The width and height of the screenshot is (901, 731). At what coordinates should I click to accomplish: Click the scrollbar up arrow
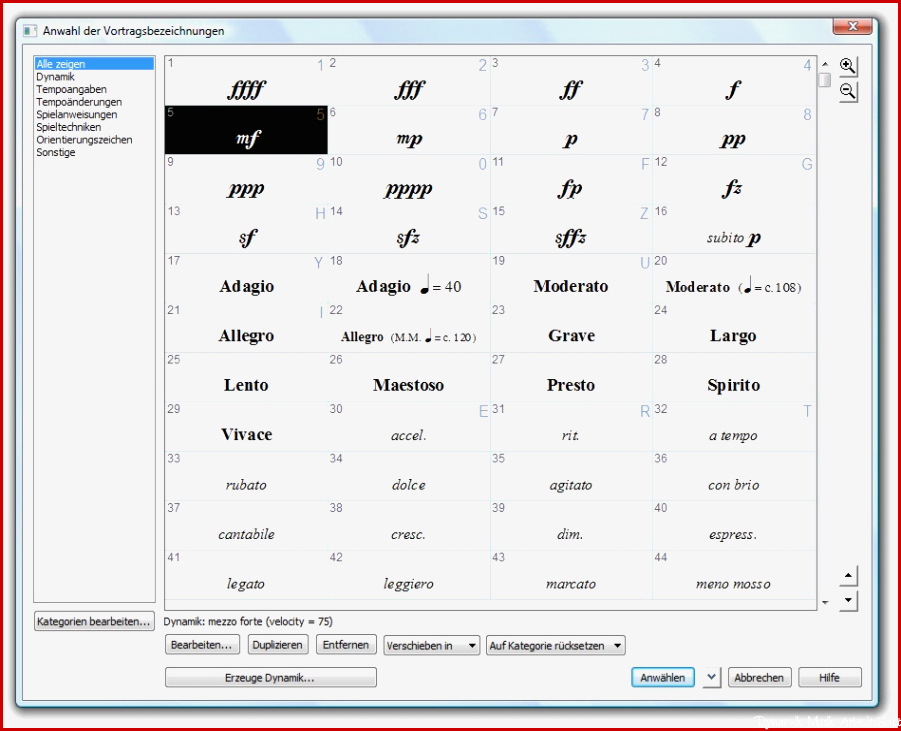(x=825, y=64)
